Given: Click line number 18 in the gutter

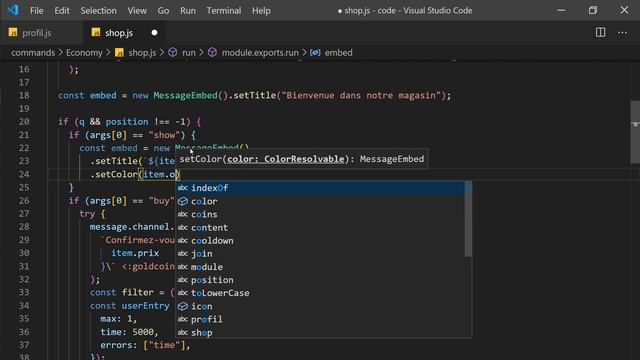Looking at the screenshot, I should (24, 96).
